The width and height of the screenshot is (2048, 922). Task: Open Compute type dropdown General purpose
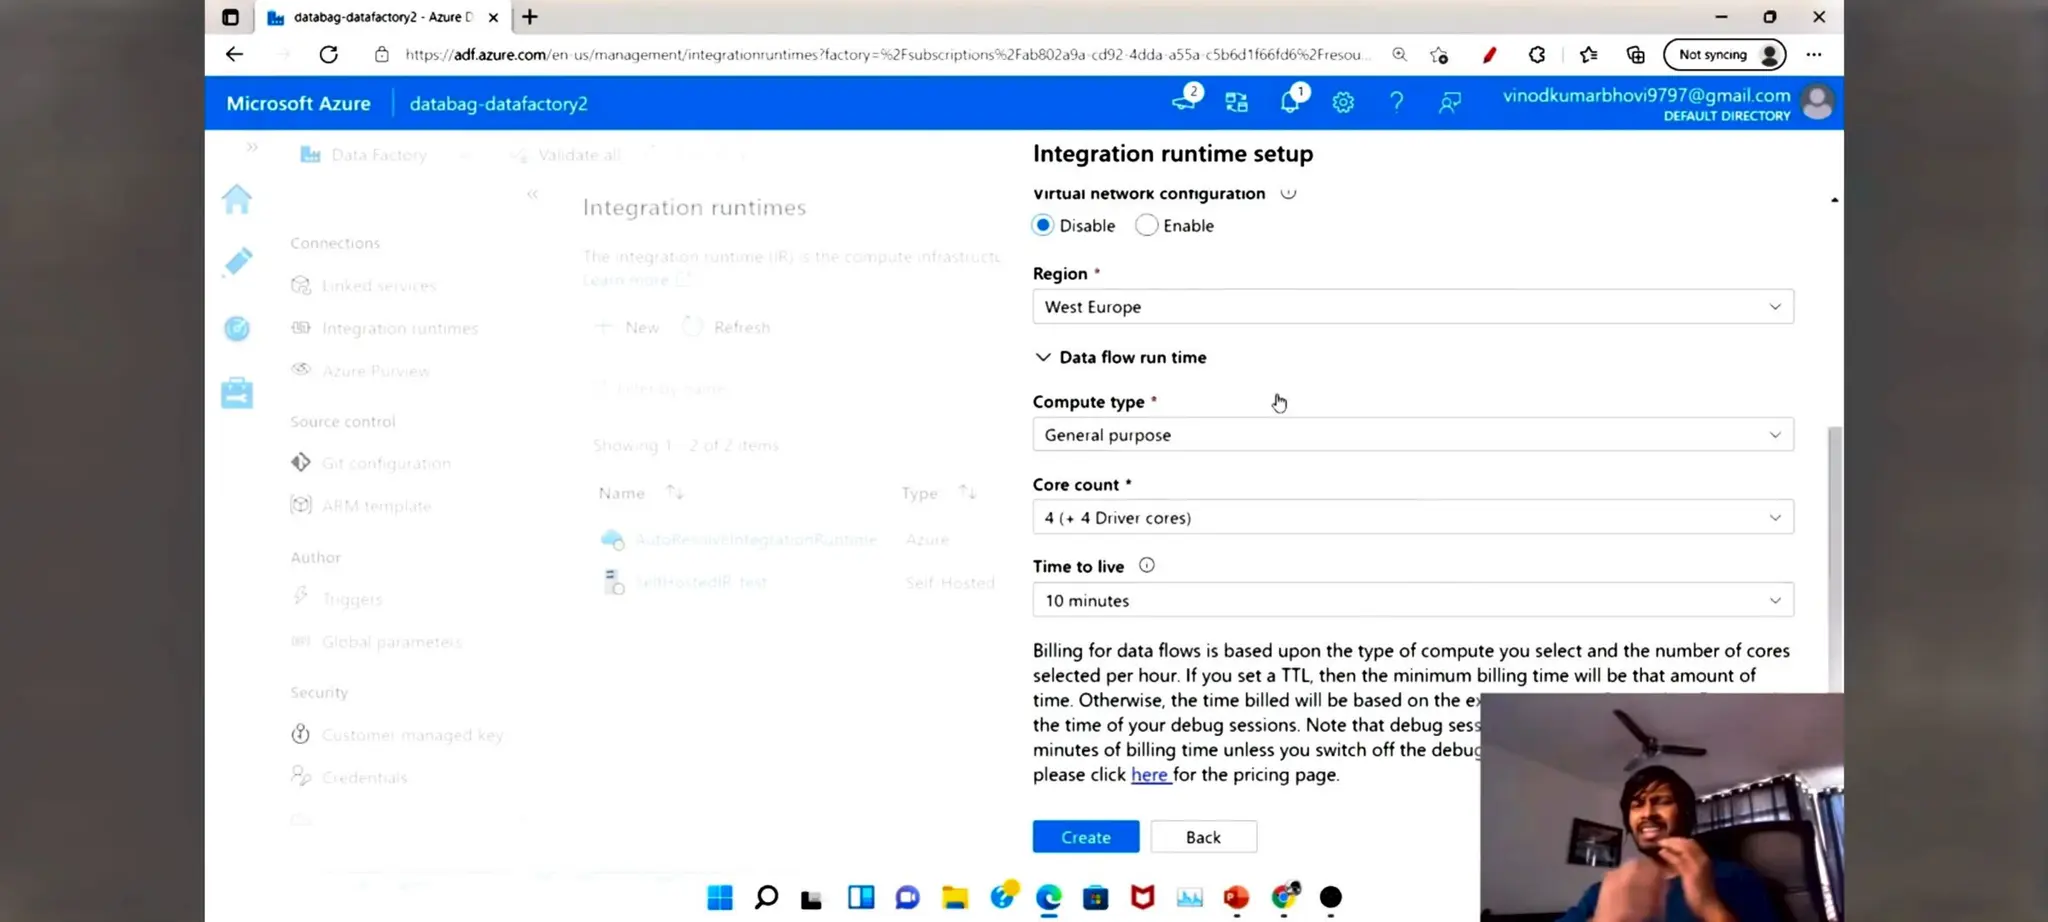click(1413, 434)
